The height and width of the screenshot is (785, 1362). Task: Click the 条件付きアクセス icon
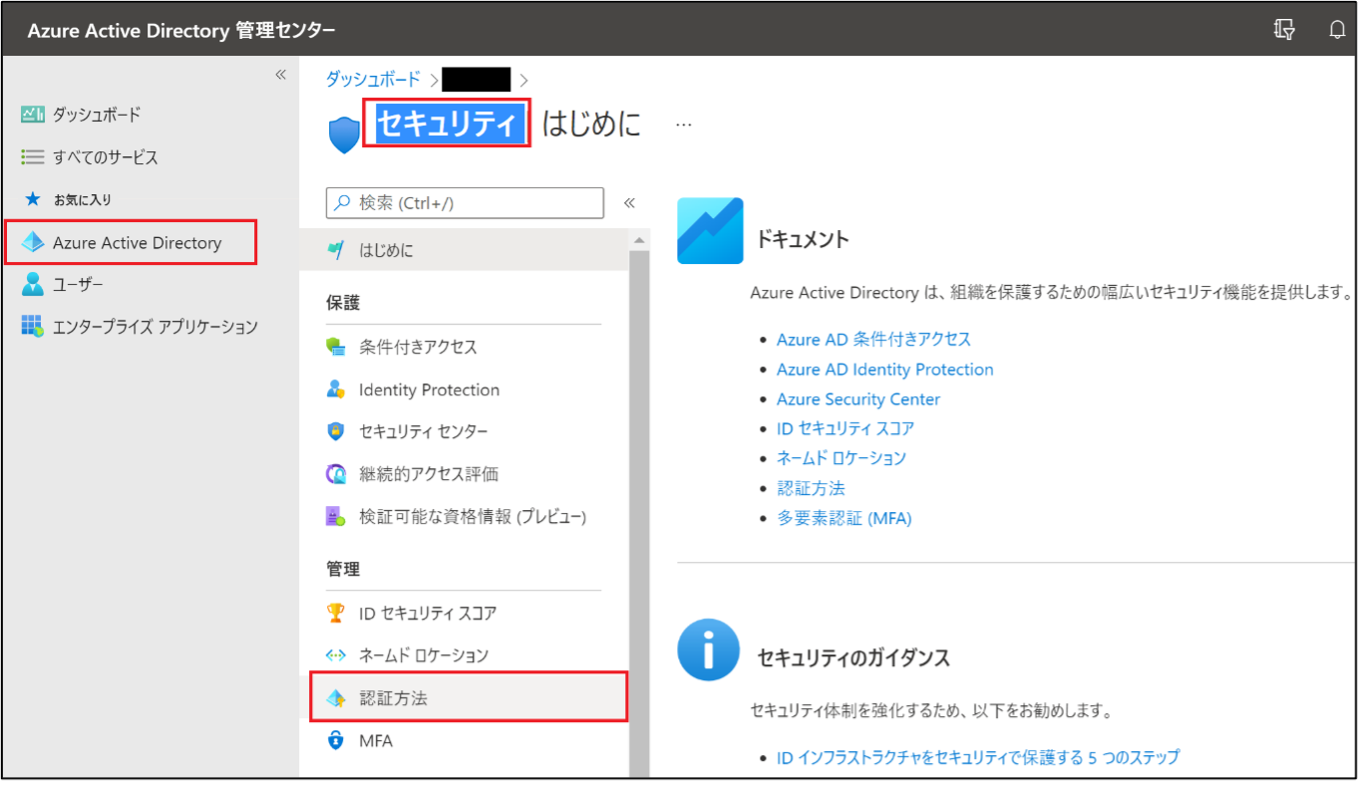coord(336,347)
